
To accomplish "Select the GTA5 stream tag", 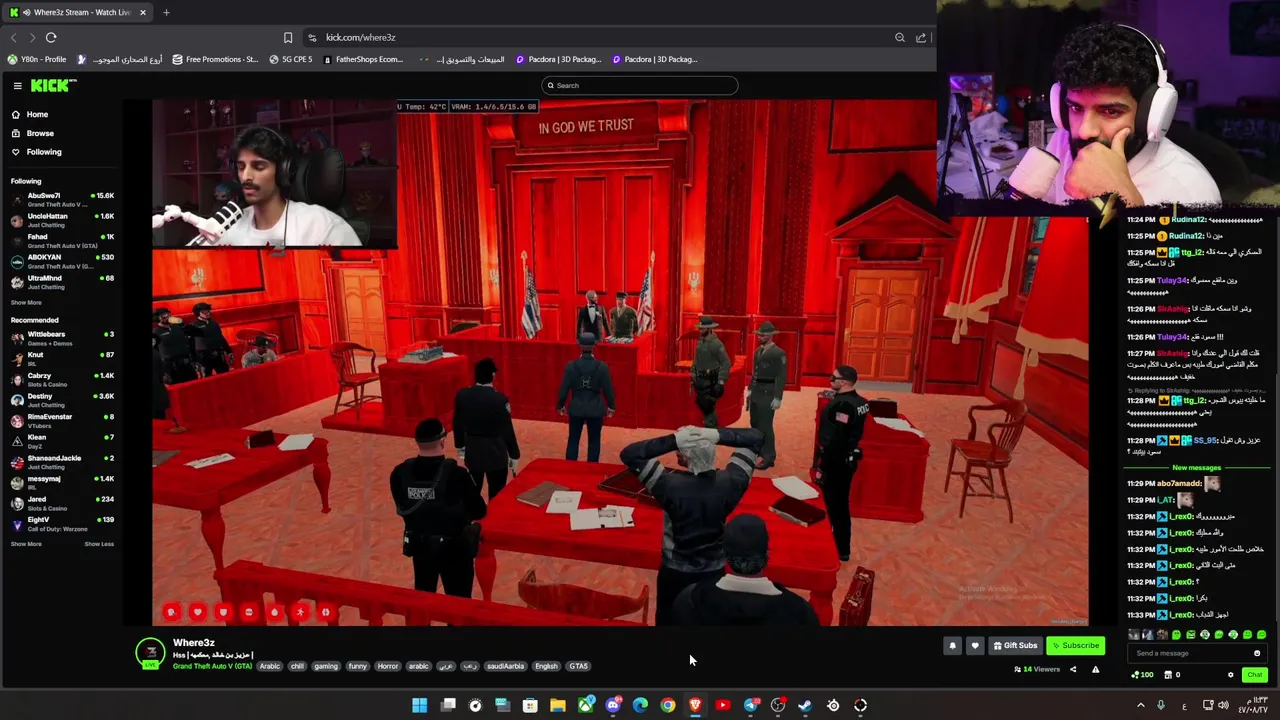I will coord(579,666).
